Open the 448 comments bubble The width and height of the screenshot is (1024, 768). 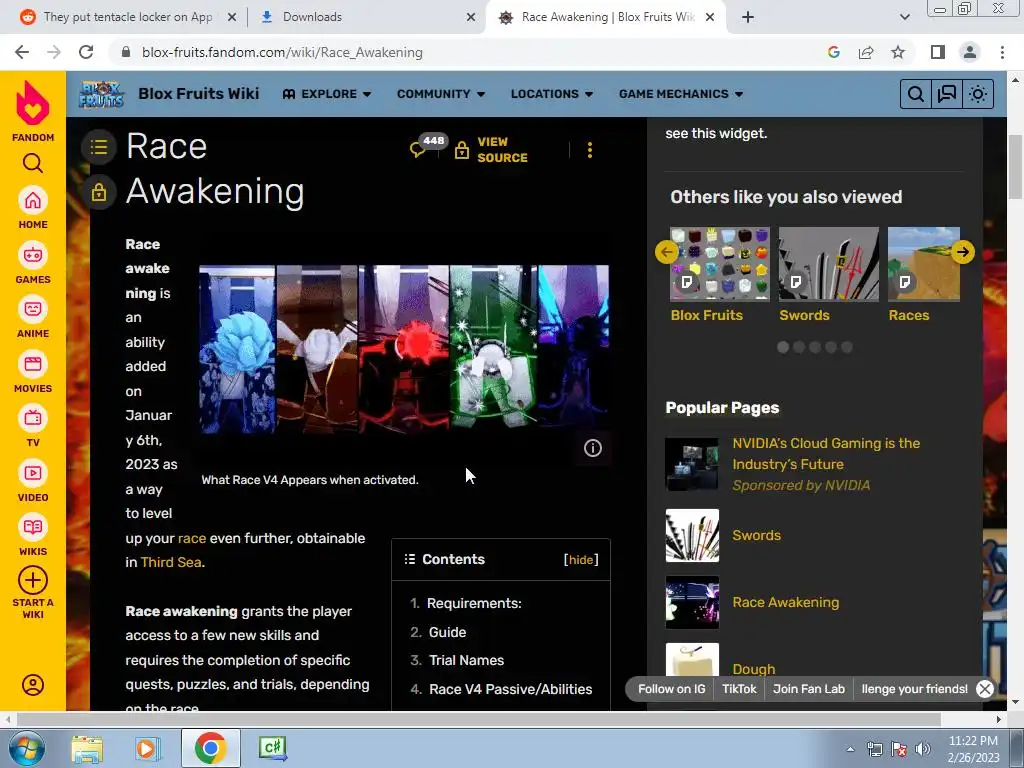click(x=426, y=148)
